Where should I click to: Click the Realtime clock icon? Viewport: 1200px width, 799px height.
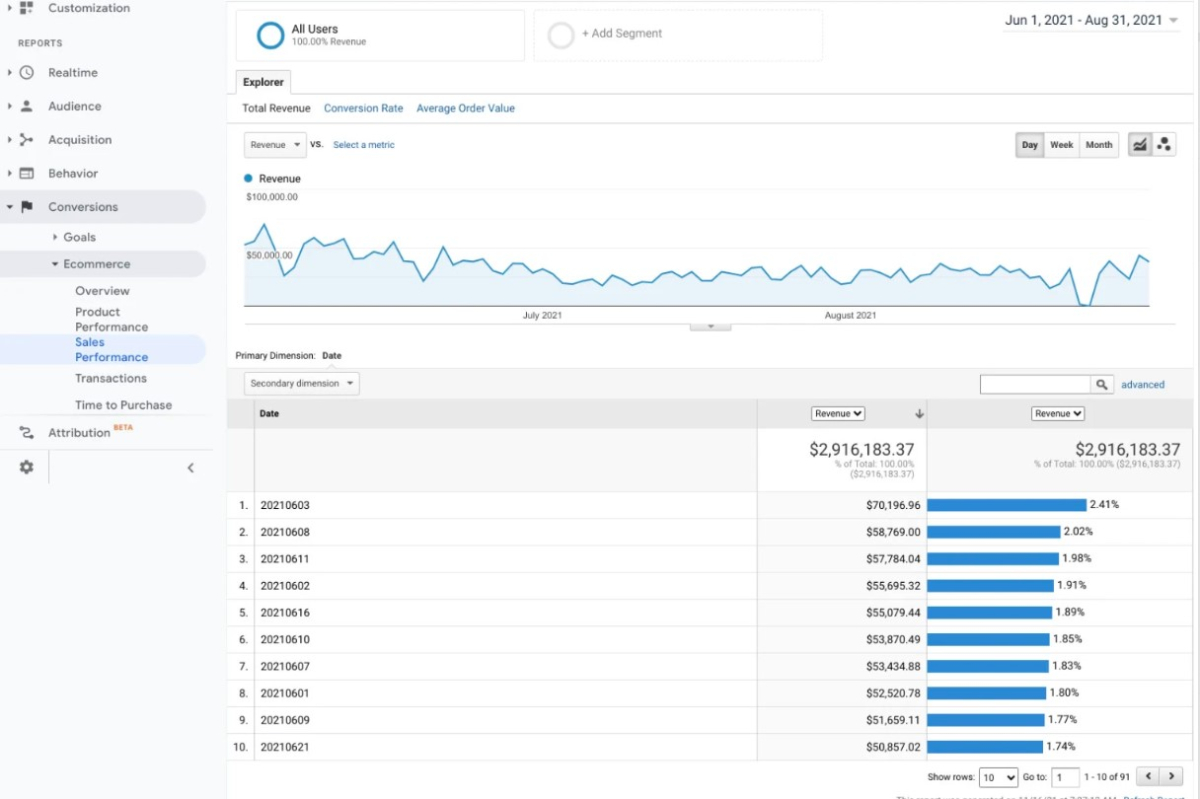27,73
